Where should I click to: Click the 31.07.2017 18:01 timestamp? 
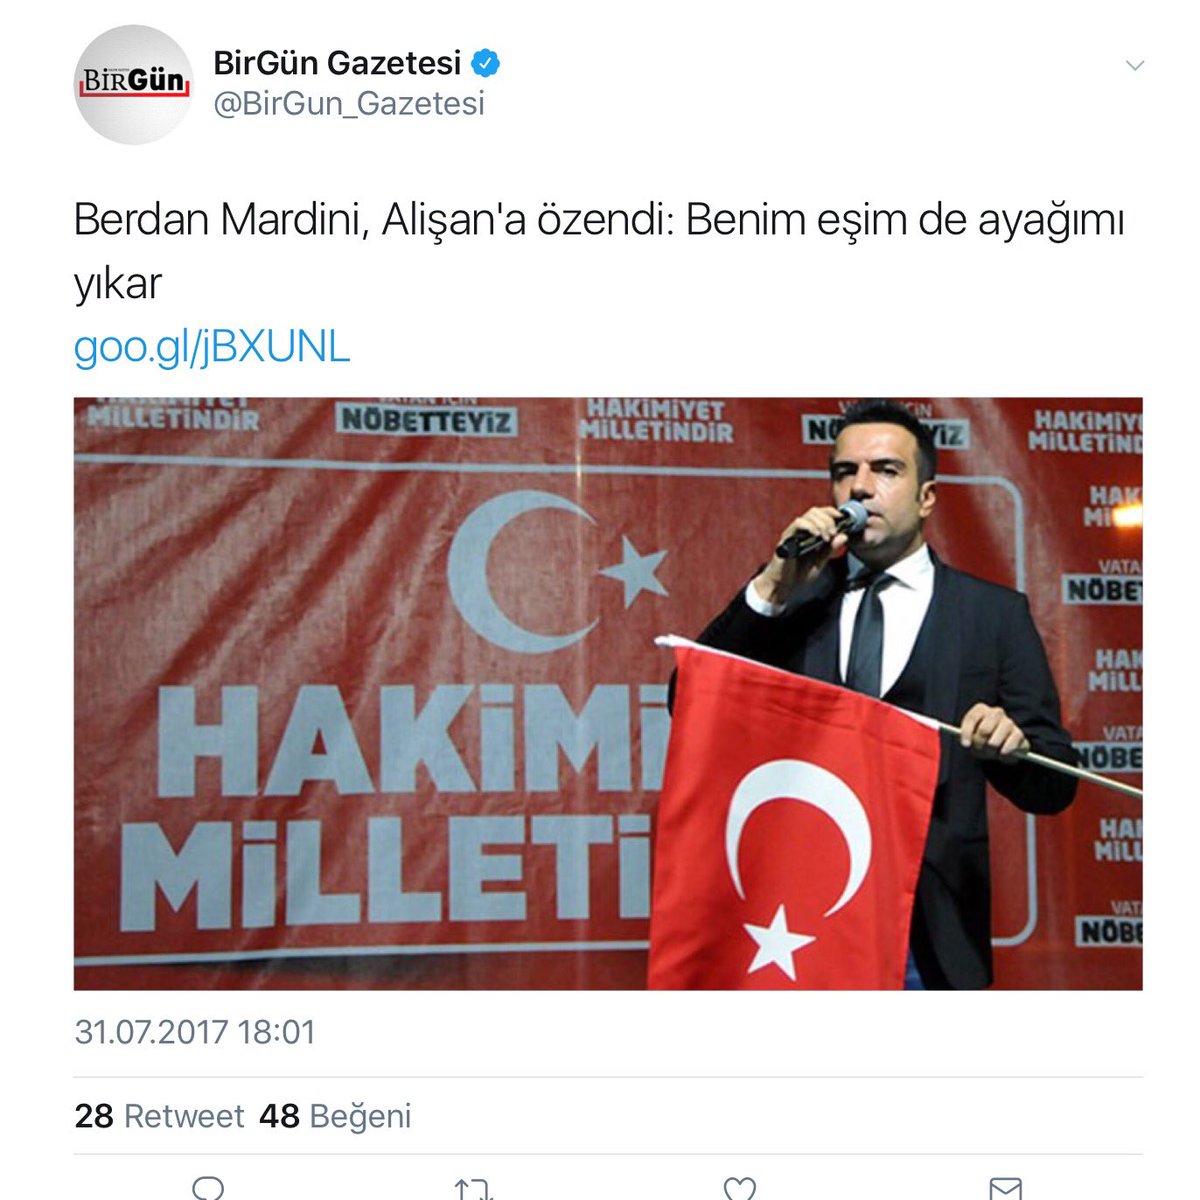(x=195, y=1032)
